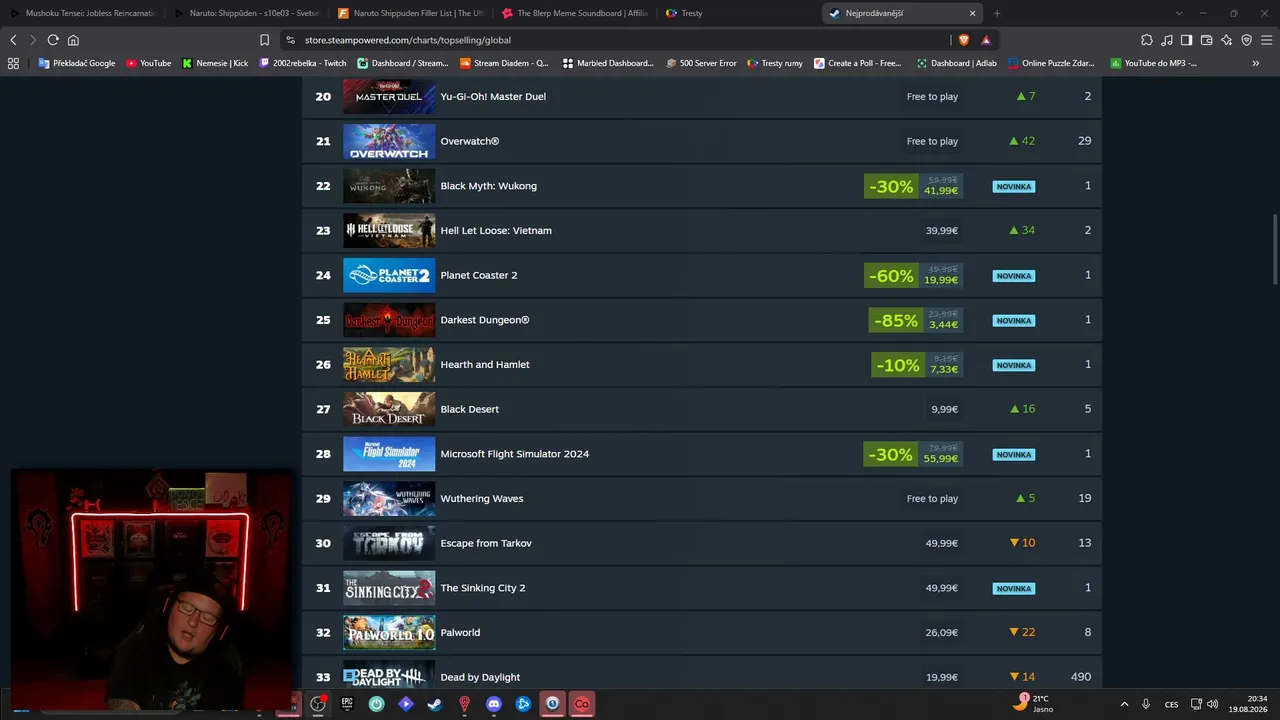Open the Discord taskbar icon
Screen dimensions: 1280x720
pyautogui.click(x=493, y=704)
